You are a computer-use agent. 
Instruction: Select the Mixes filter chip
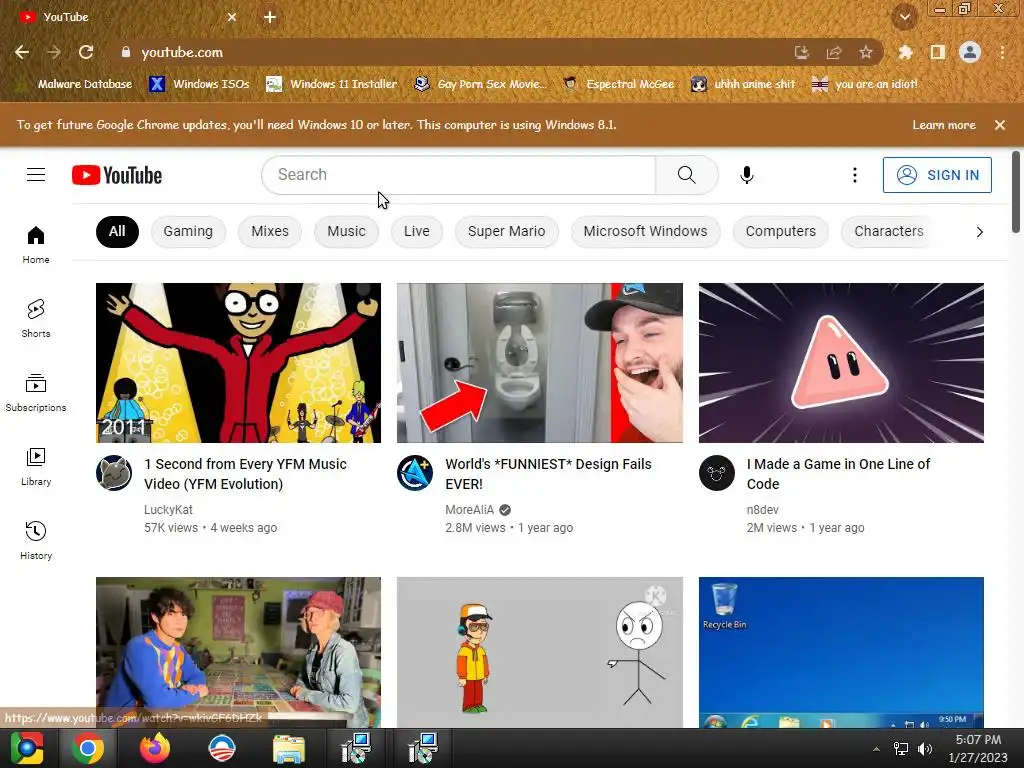coord(270,231)
